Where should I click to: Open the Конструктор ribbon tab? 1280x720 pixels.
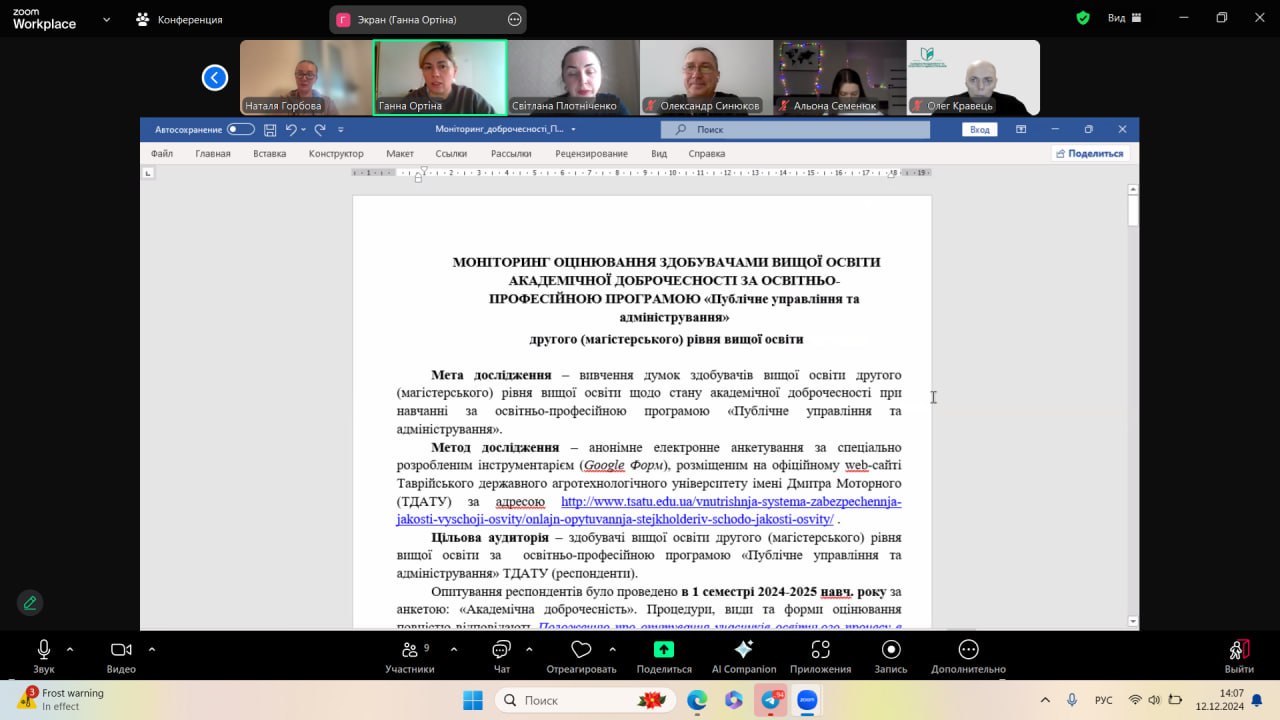pyautogui.click(x=336, y=154)
